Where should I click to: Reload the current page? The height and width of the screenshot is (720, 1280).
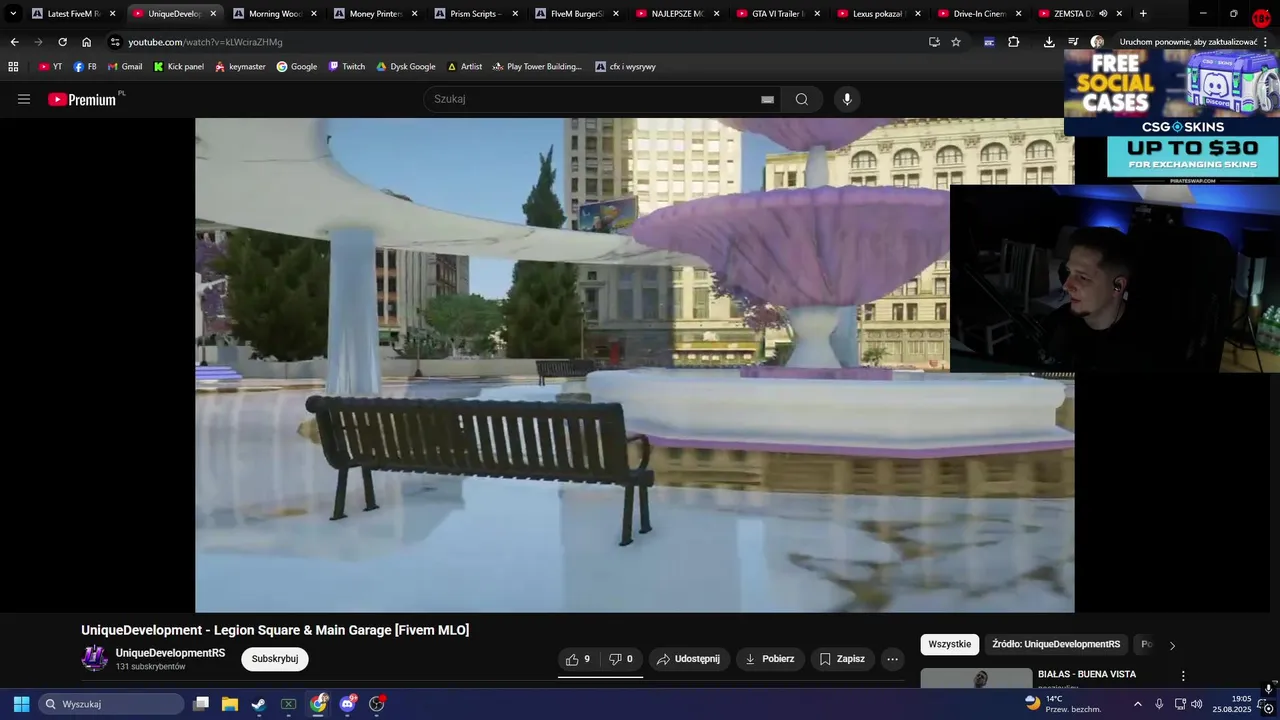pos(62,42)
